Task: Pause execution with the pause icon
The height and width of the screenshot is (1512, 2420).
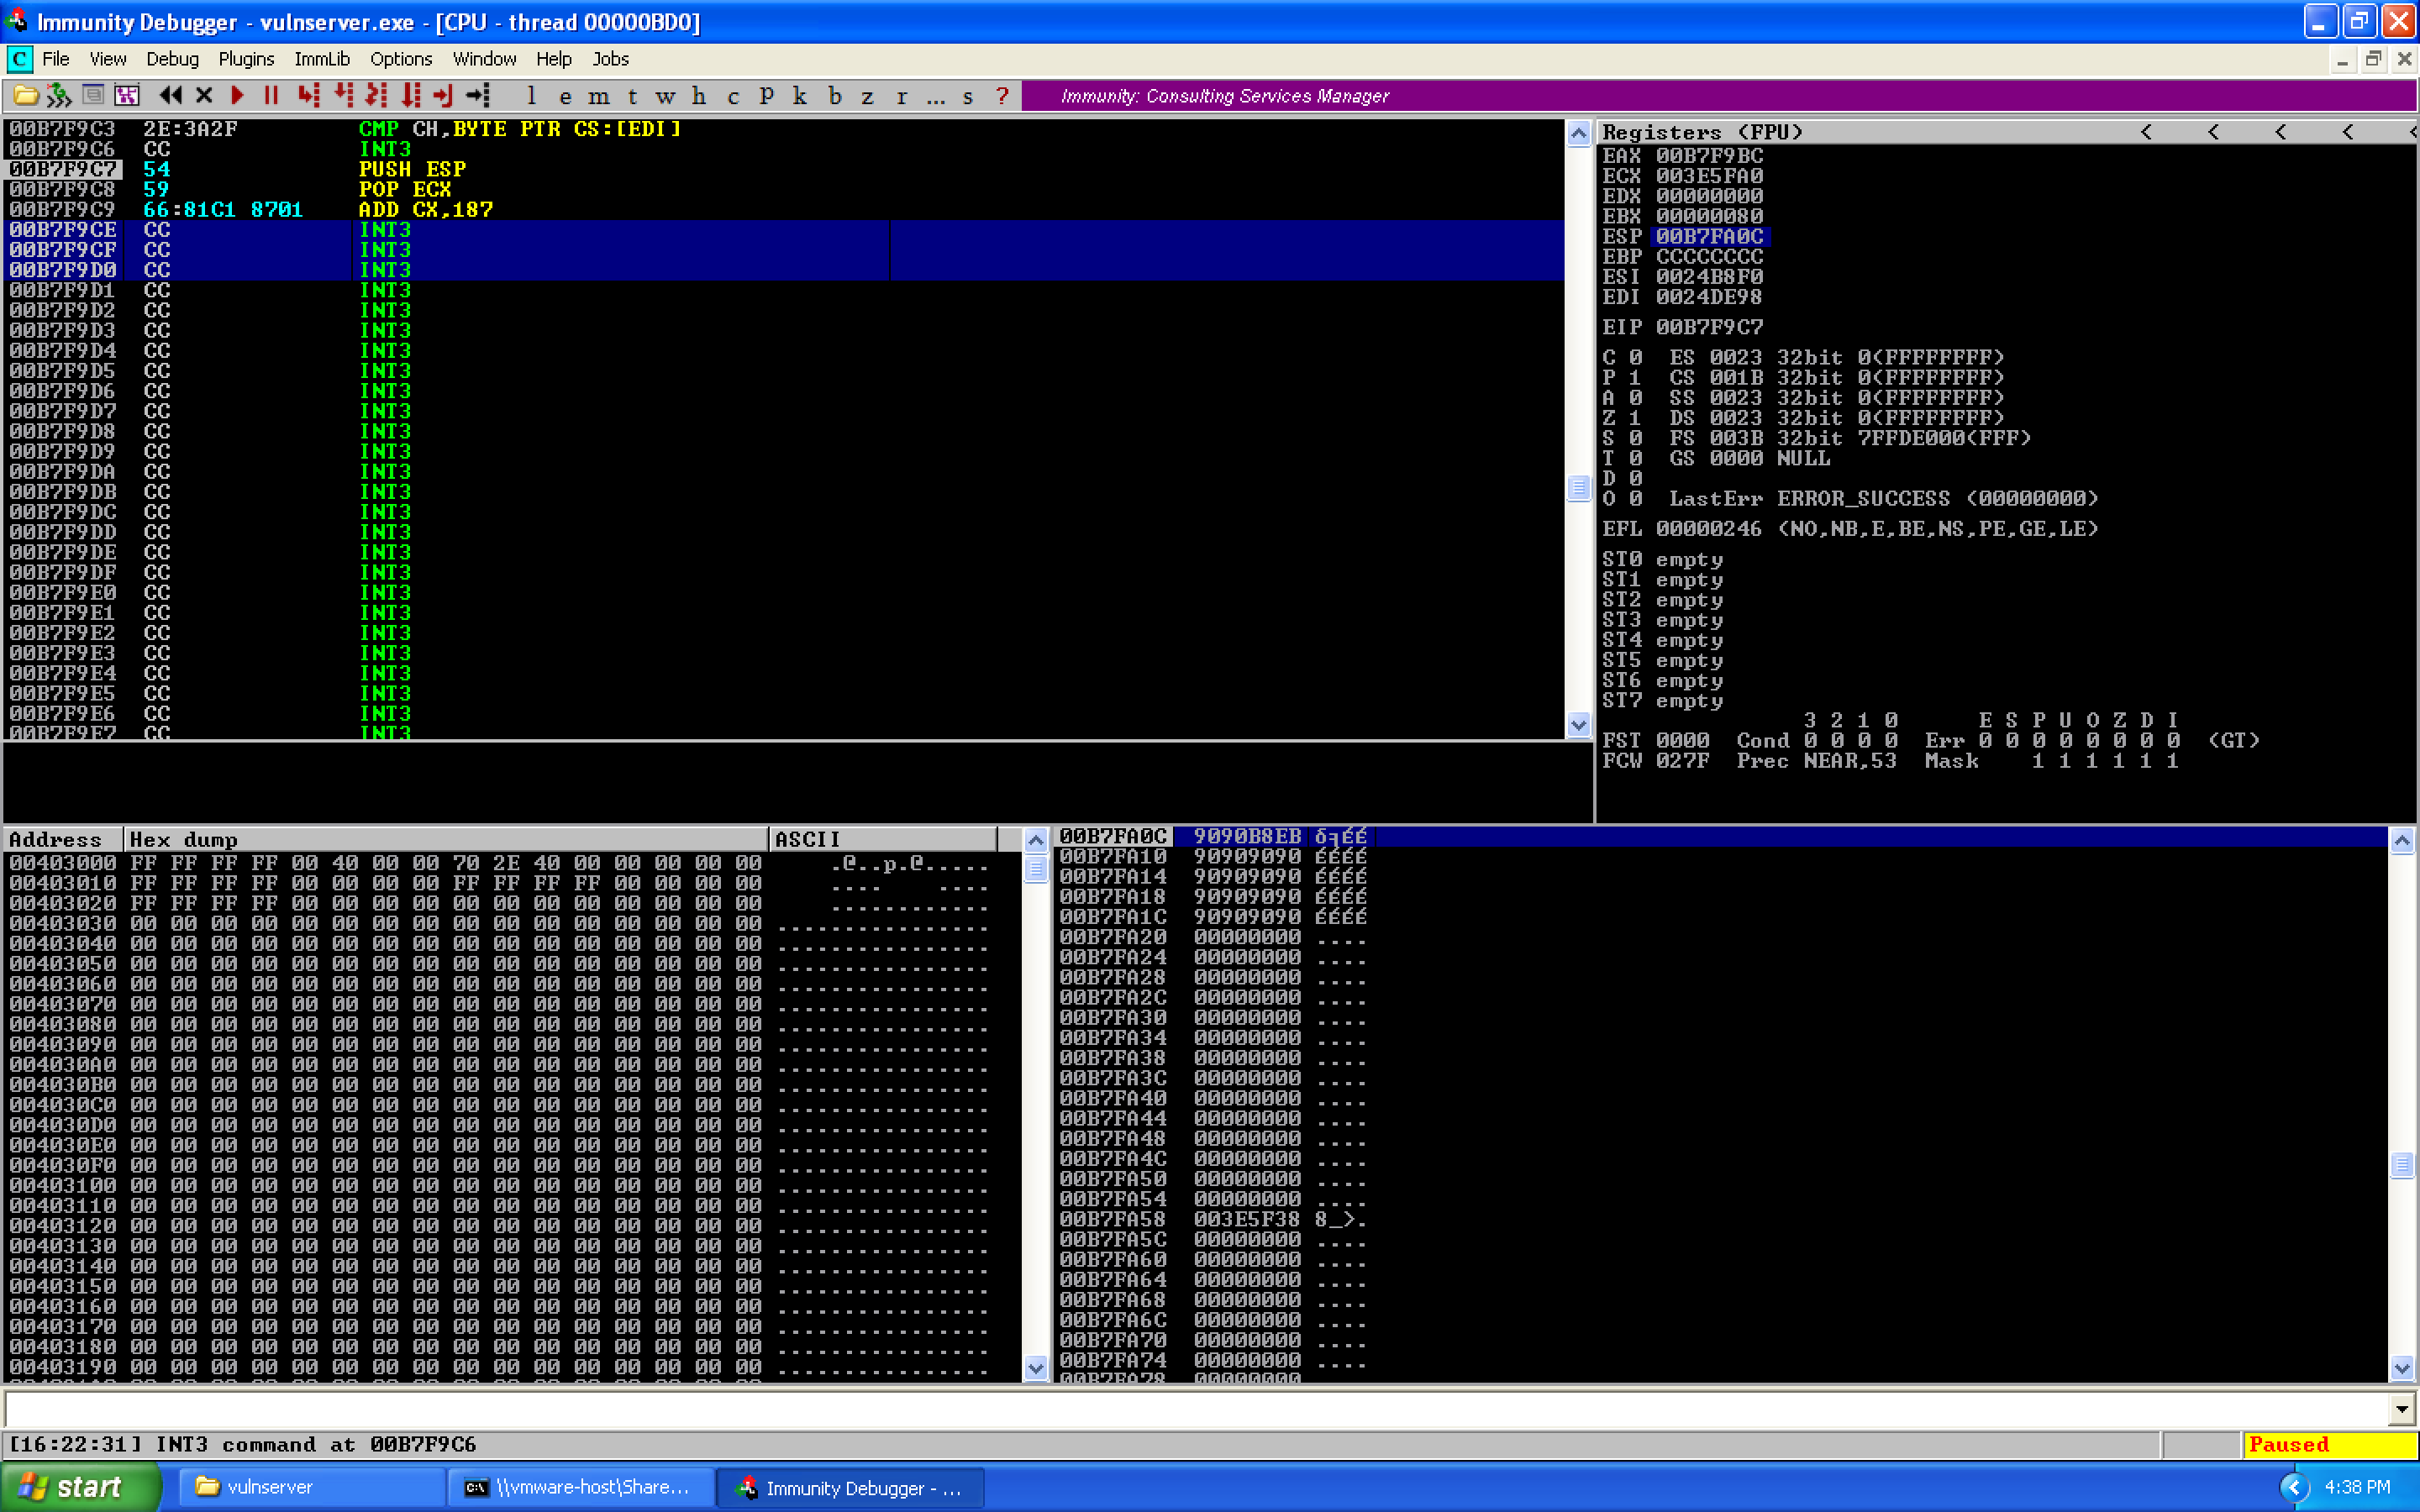Action: pyautogui.click(x=271, y=96)
